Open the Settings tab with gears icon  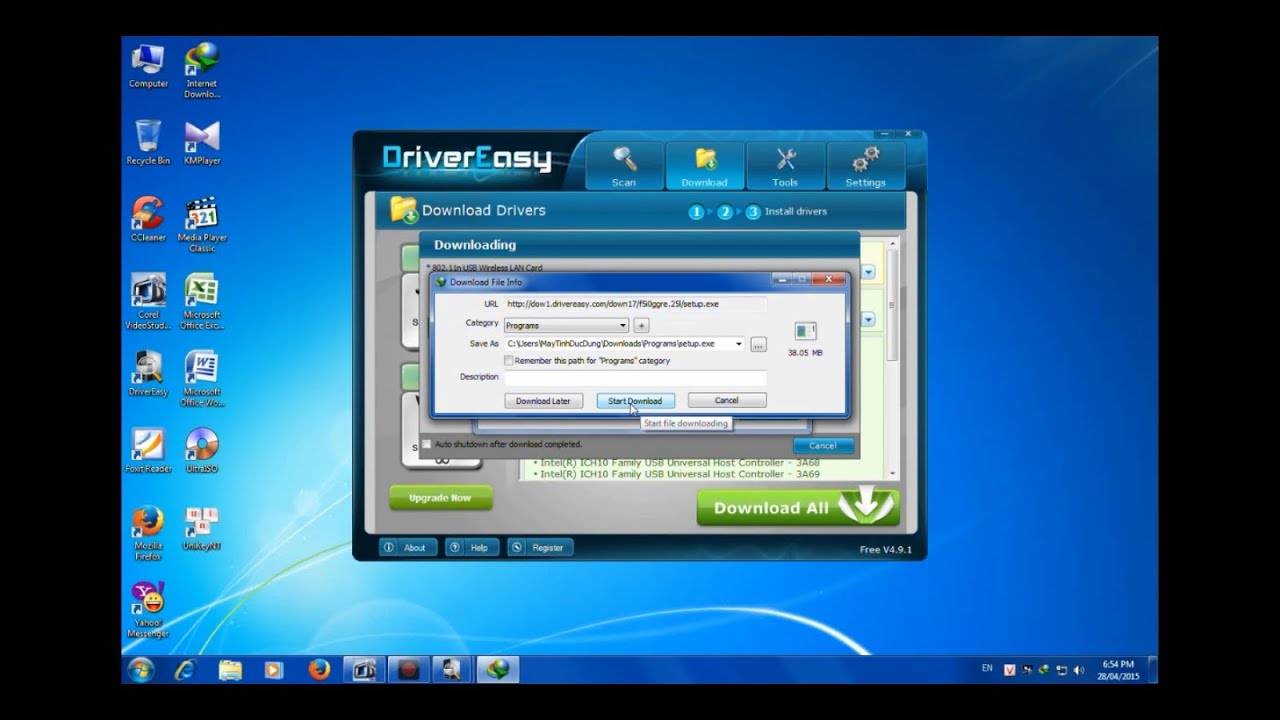click(865, 166)
